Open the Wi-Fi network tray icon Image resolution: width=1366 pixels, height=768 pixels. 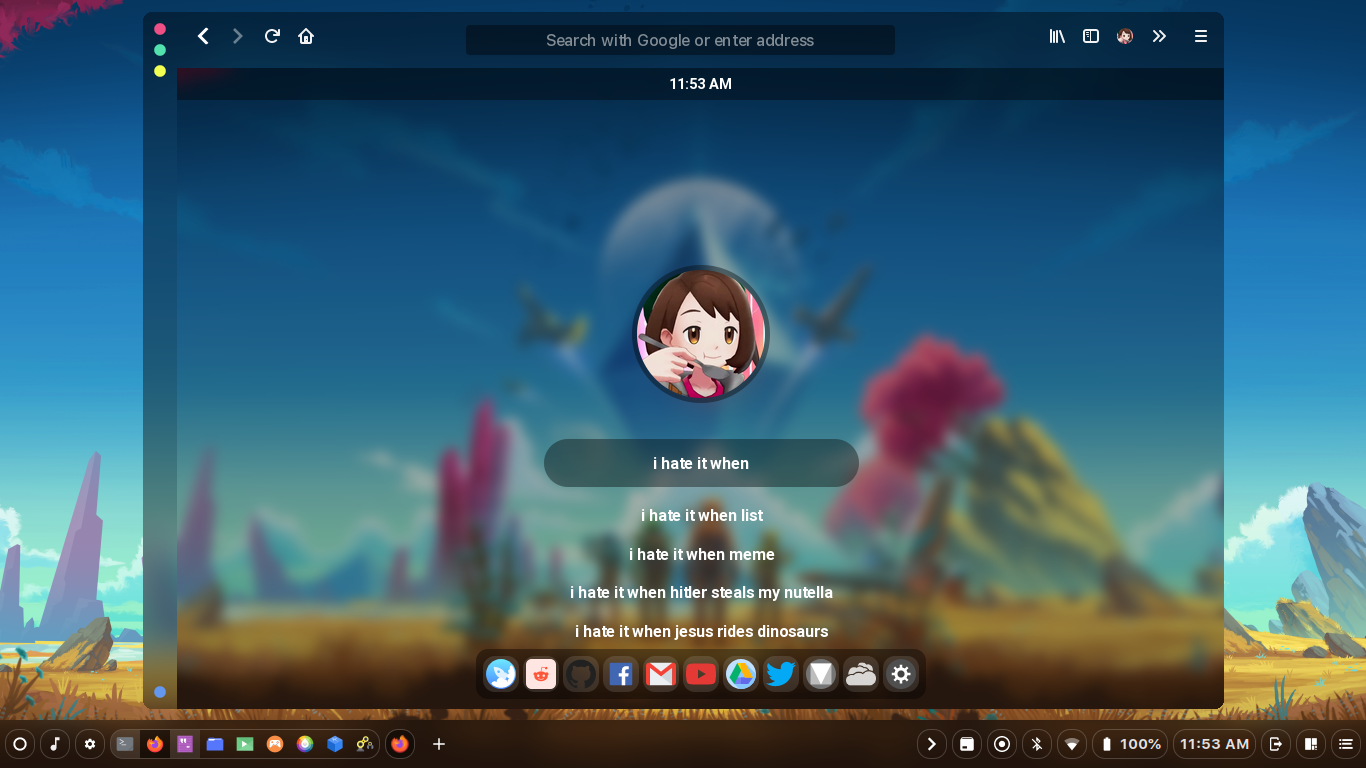pos(1072,744)
